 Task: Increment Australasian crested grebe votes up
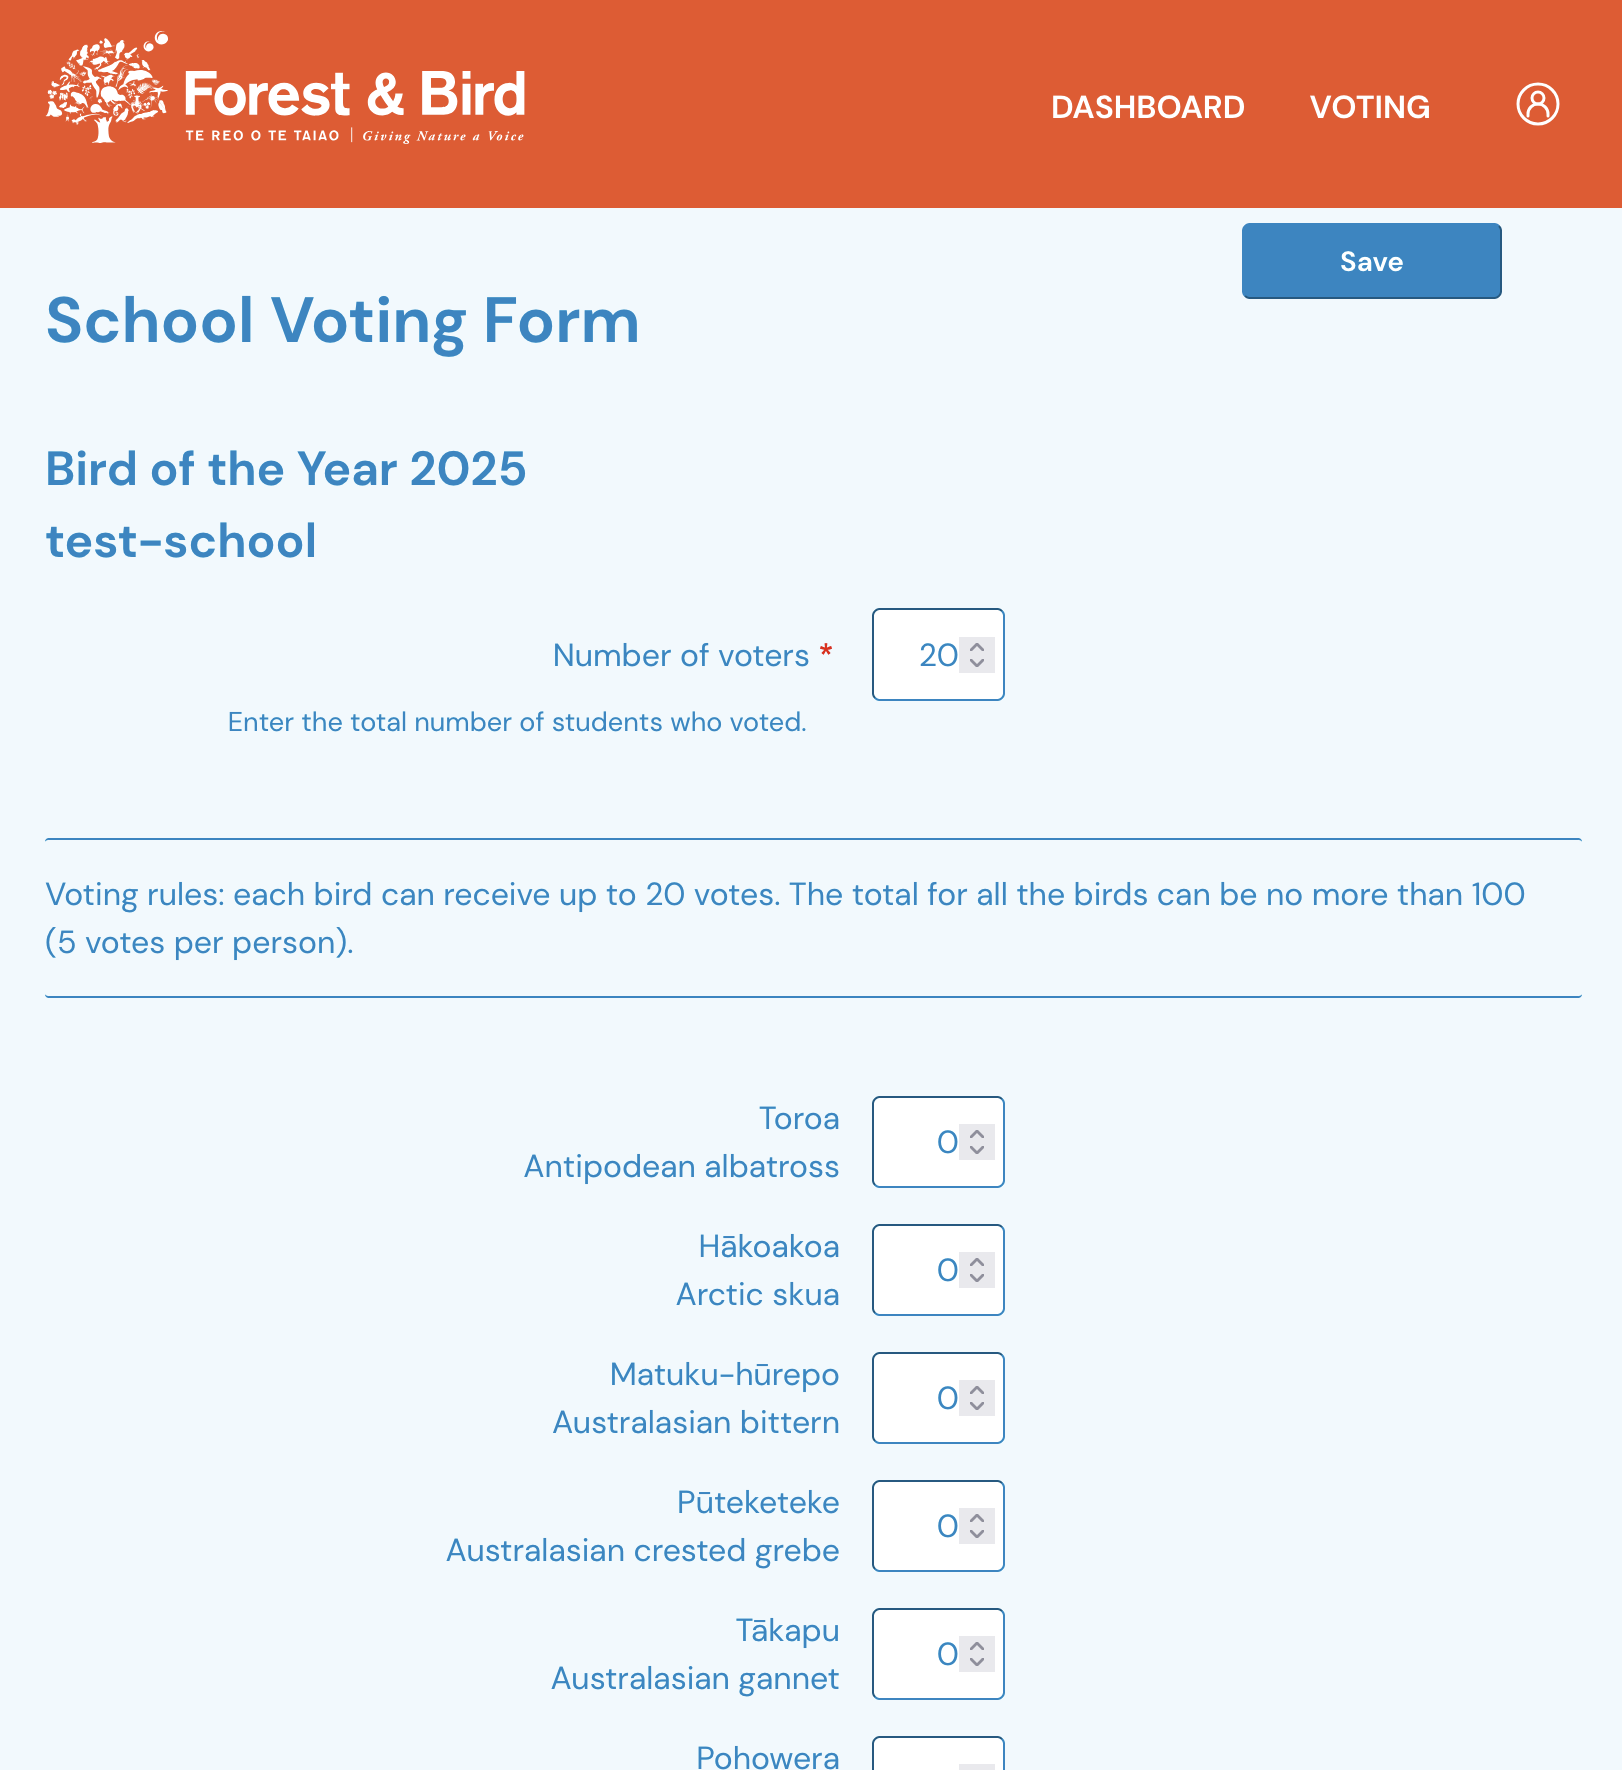click(977, 1518)
